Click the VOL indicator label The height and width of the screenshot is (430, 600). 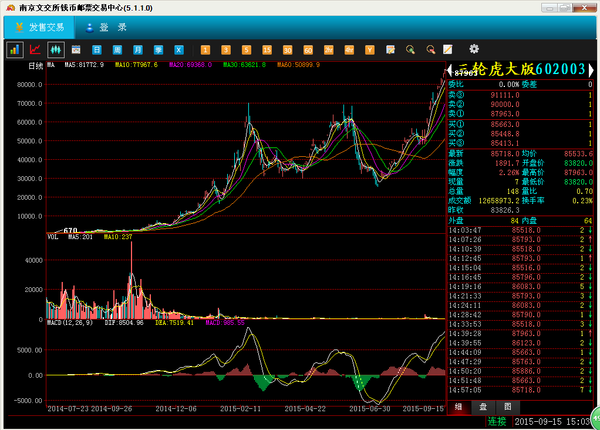pyautogui.click(x=53, y=237)
